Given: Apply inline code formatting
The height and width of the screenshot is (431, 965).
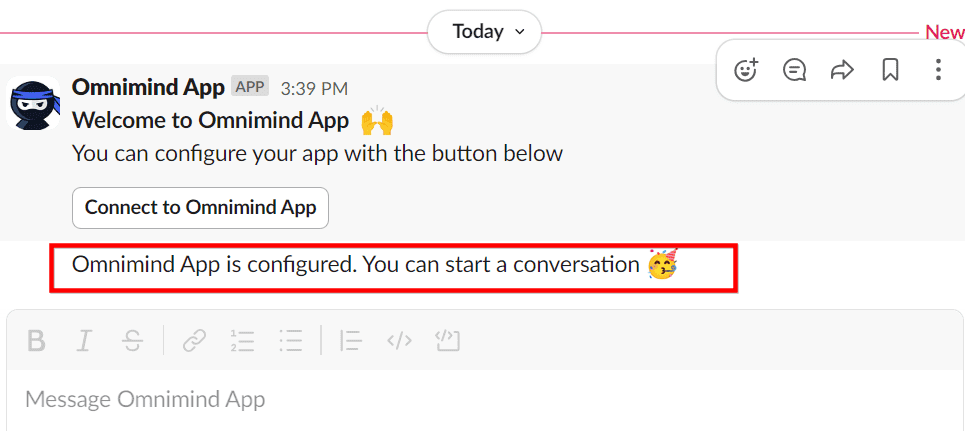Looking at the screenshot, I should (399, 342).
